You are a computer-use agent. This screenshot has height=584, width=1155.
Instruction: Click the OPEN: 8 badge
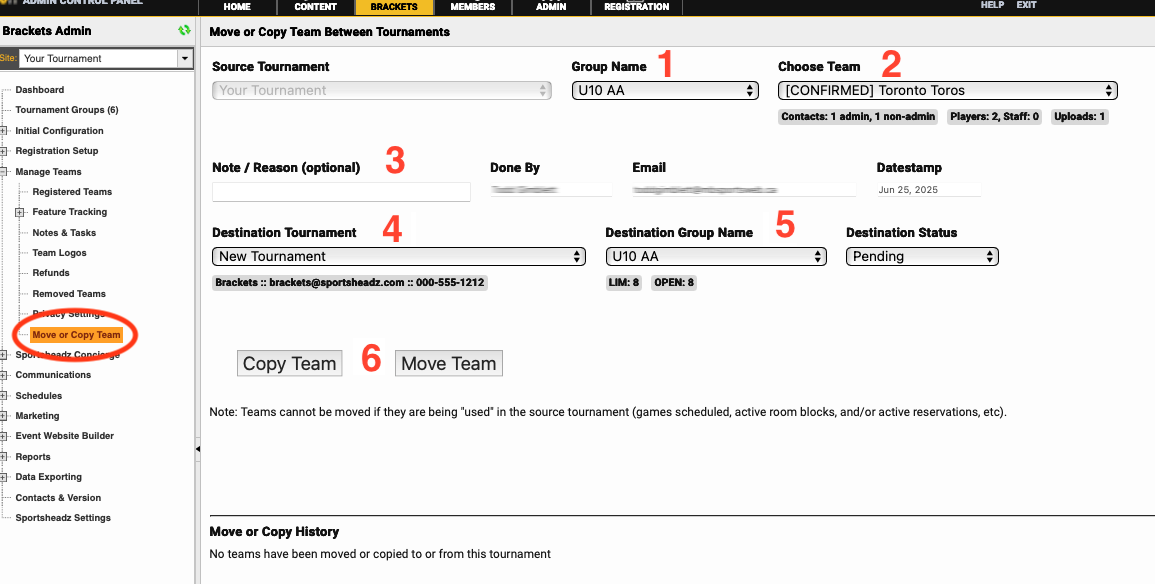674,282
